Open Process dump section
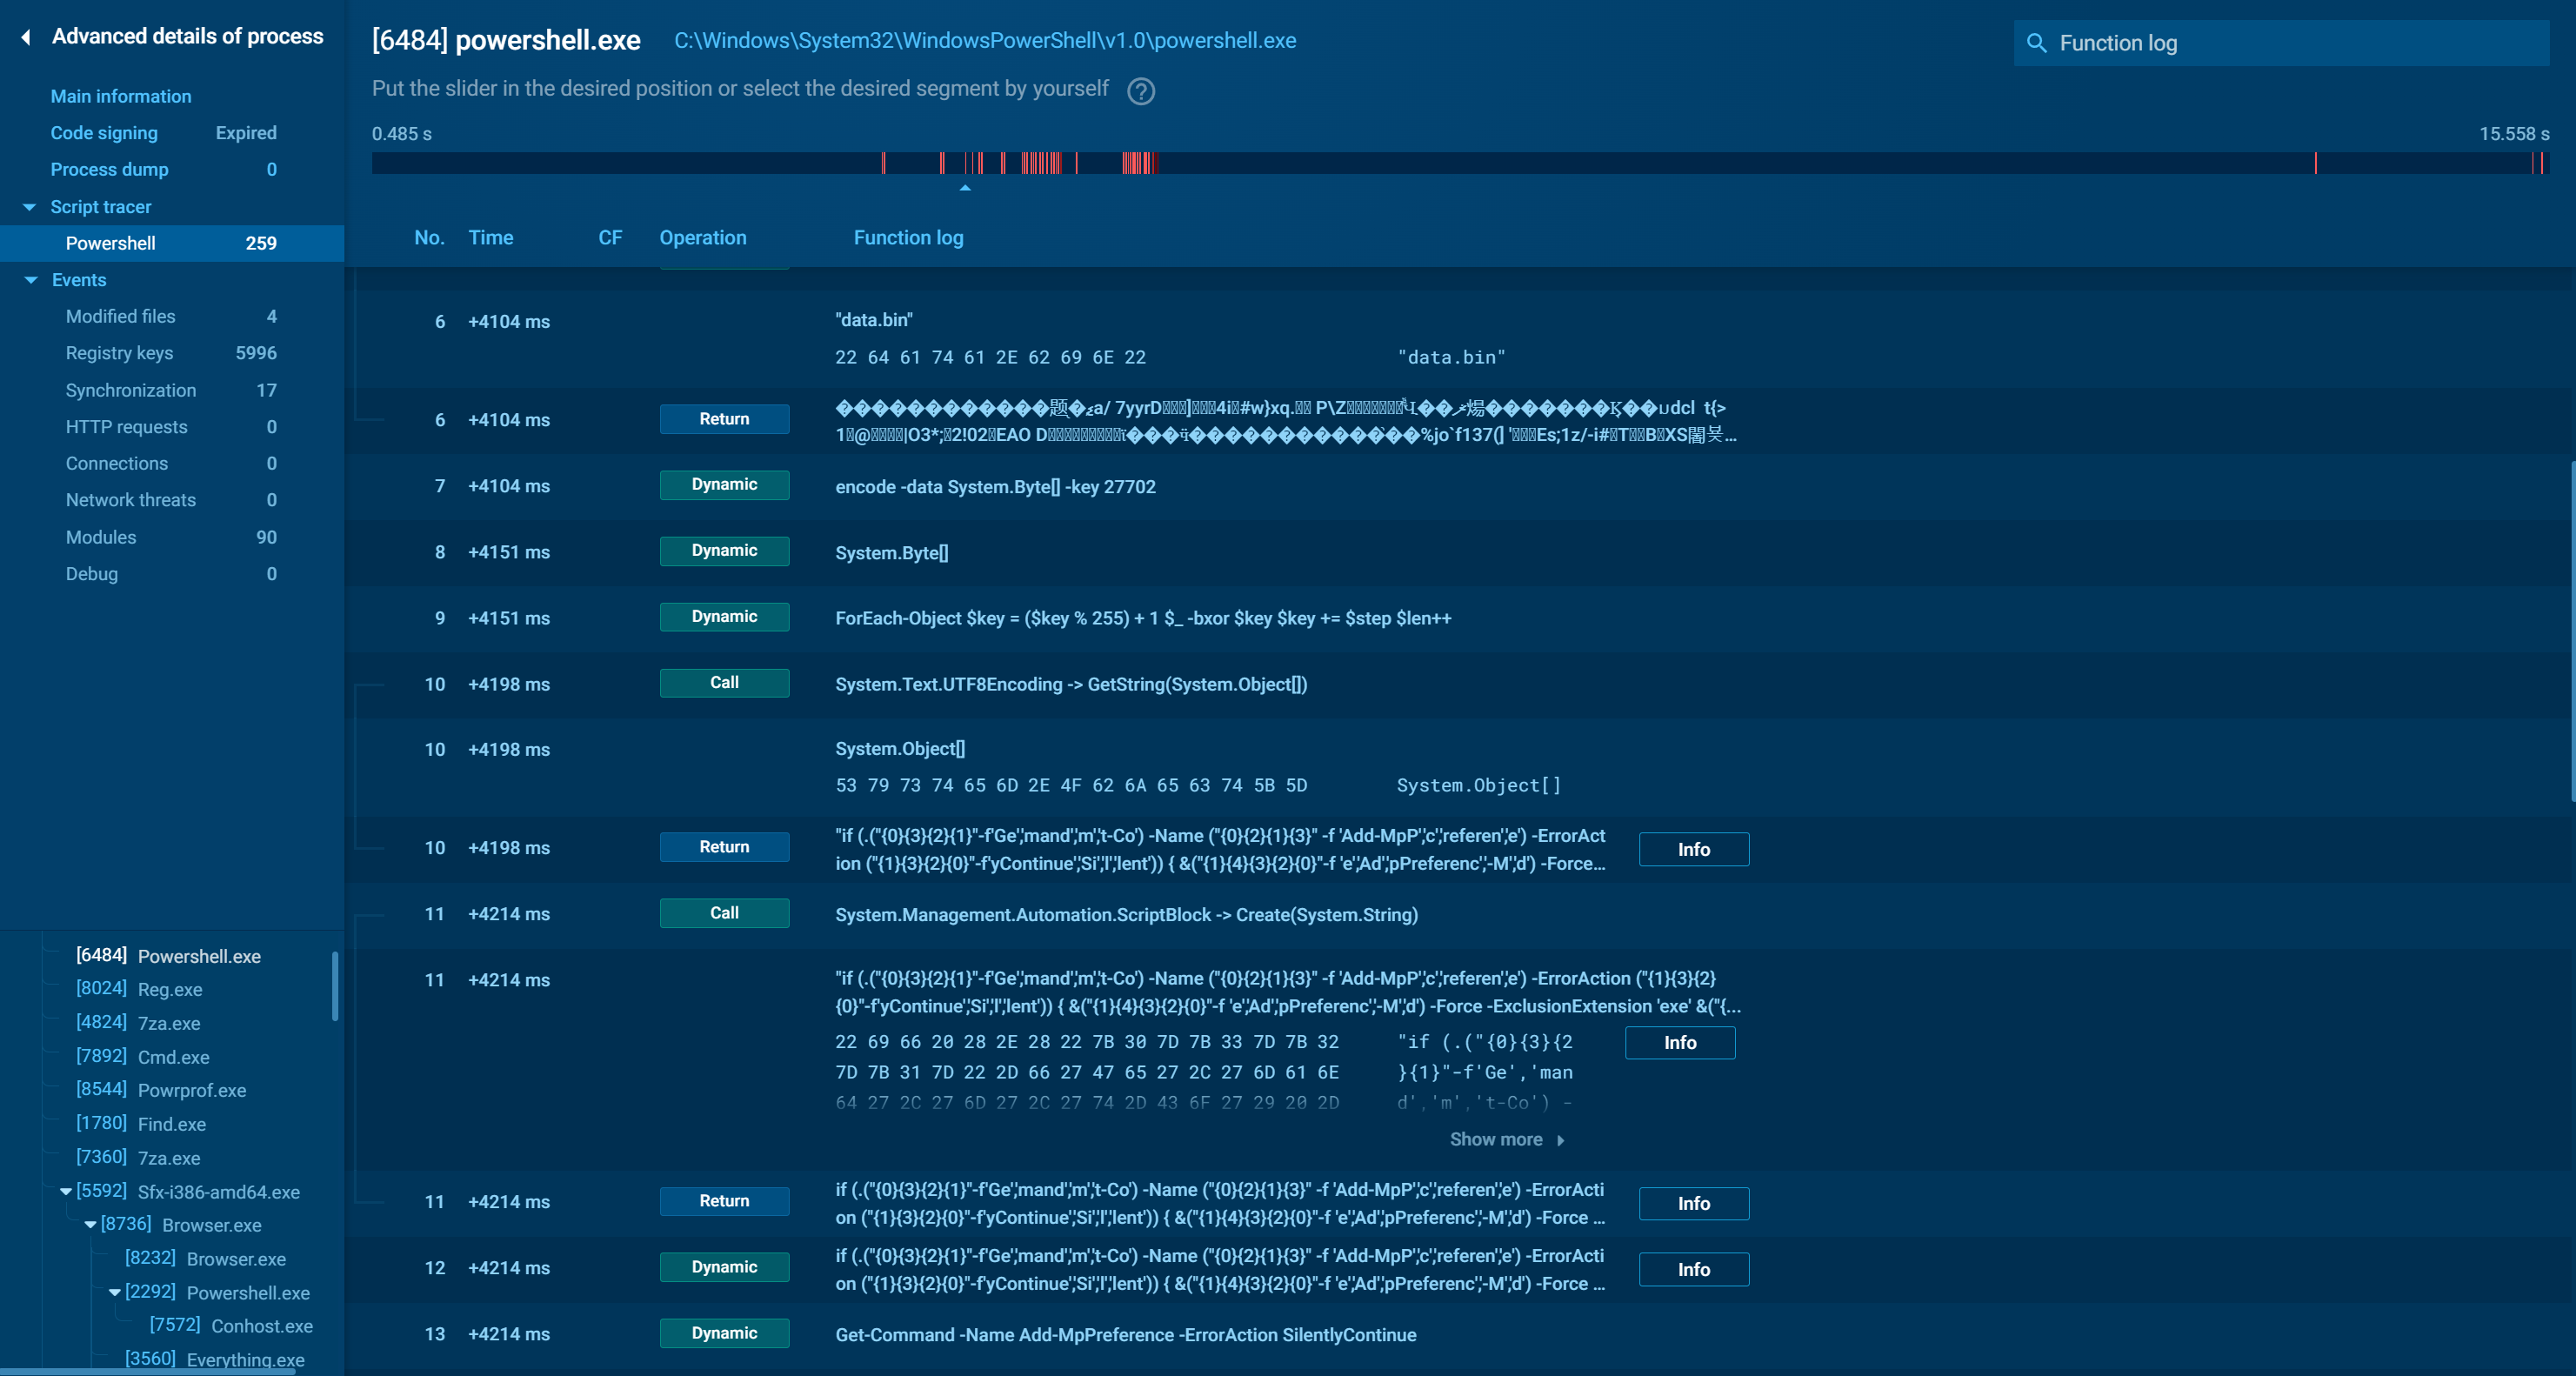This screenshot has width=2576, height=1376. [x=109, y=169]
